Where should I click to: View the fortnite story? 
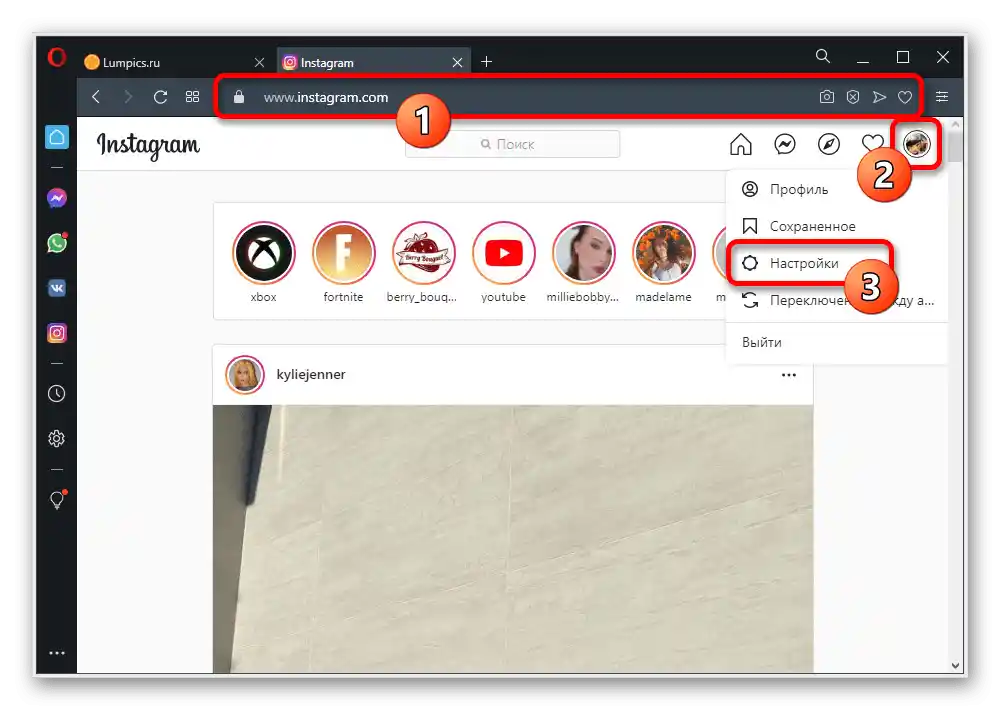[343, 253]
